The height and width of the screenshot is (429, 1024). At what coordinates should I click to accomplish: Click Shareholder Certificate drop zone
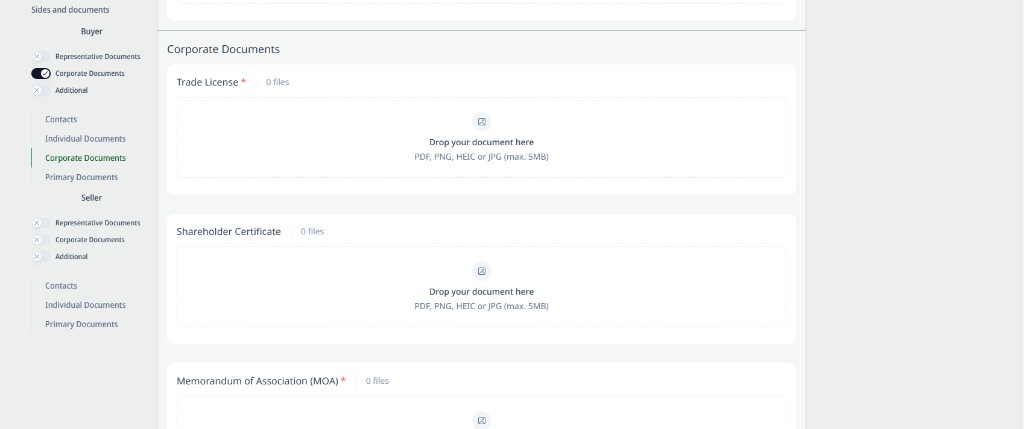481,287
